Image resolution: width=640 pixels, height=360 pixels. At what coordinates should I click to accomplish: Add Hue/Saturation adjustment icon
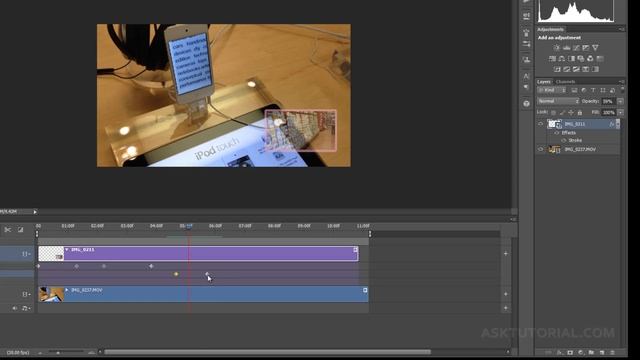click(552, 59)
